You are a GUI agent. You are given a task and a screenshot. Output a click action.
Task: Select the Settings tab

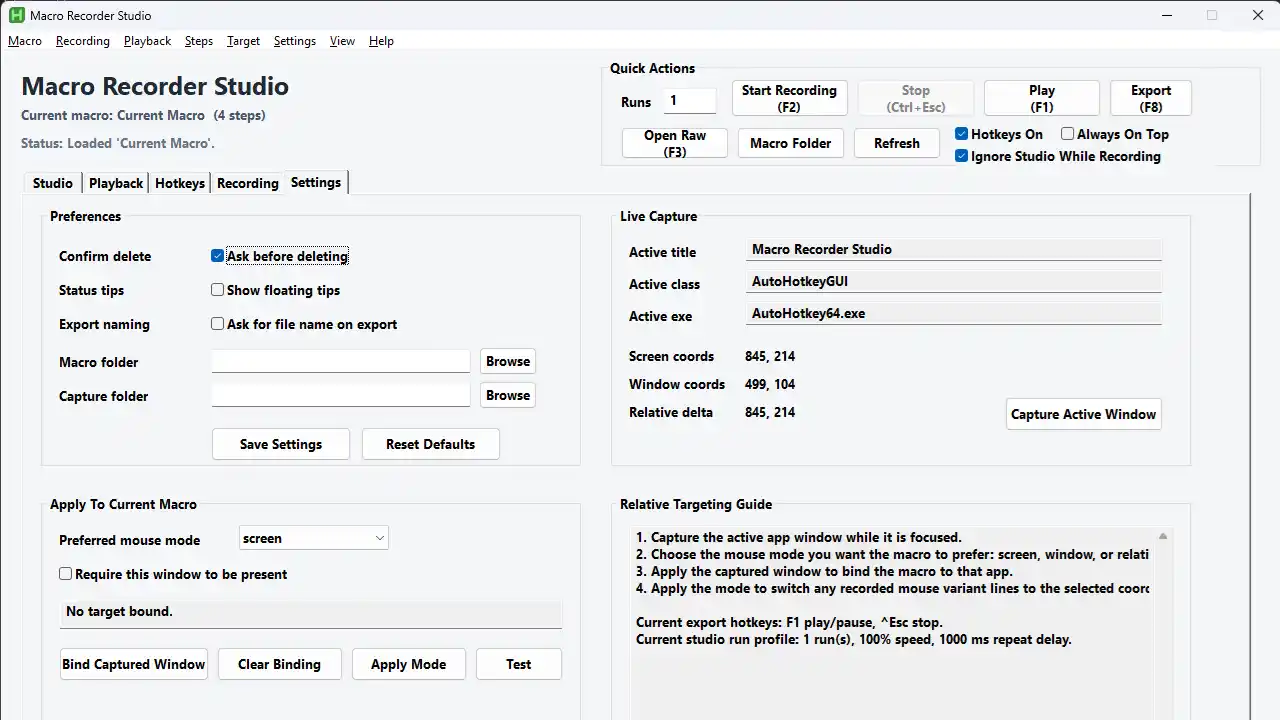(x=316, y=182)
